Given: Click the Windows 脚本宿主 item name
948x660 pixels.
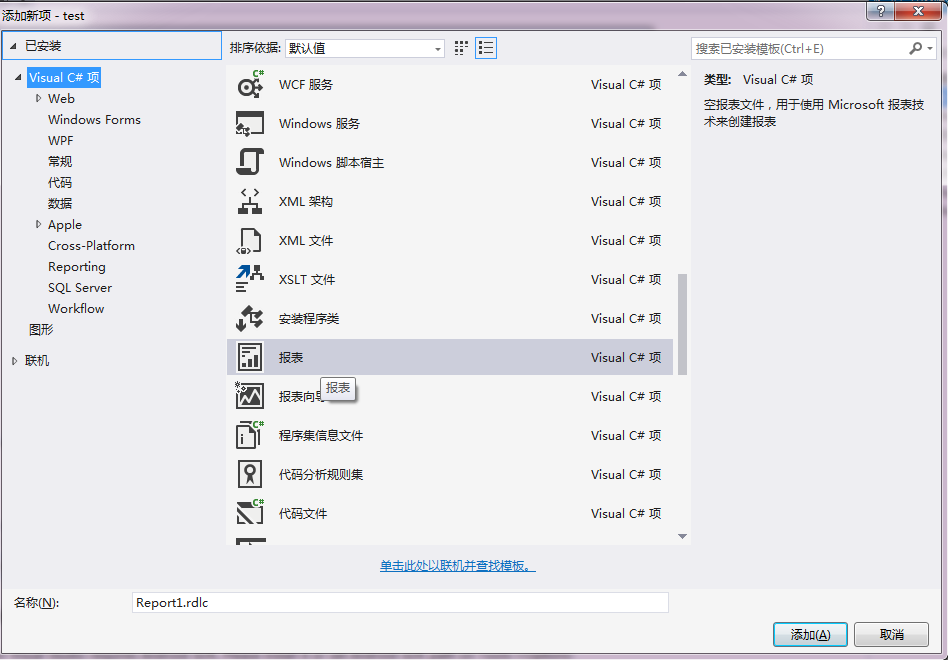Looking at the screenshot, I should 331,163.
